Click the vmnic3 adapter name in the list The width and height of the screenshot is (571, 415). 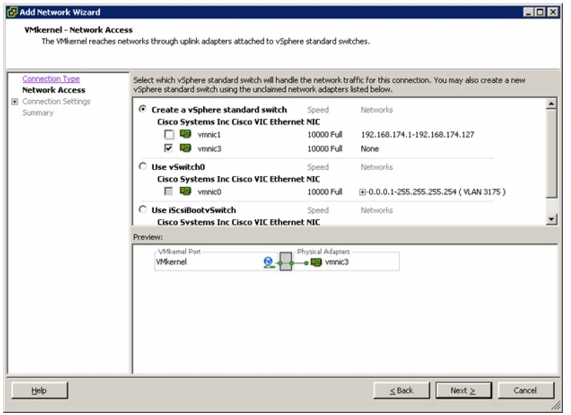[x=209, y=149]
